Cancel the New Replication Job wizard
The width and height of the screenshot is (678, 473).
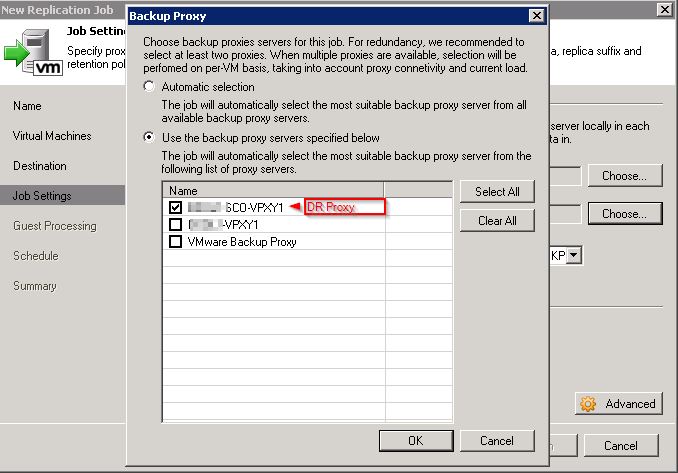click(621, 445)
